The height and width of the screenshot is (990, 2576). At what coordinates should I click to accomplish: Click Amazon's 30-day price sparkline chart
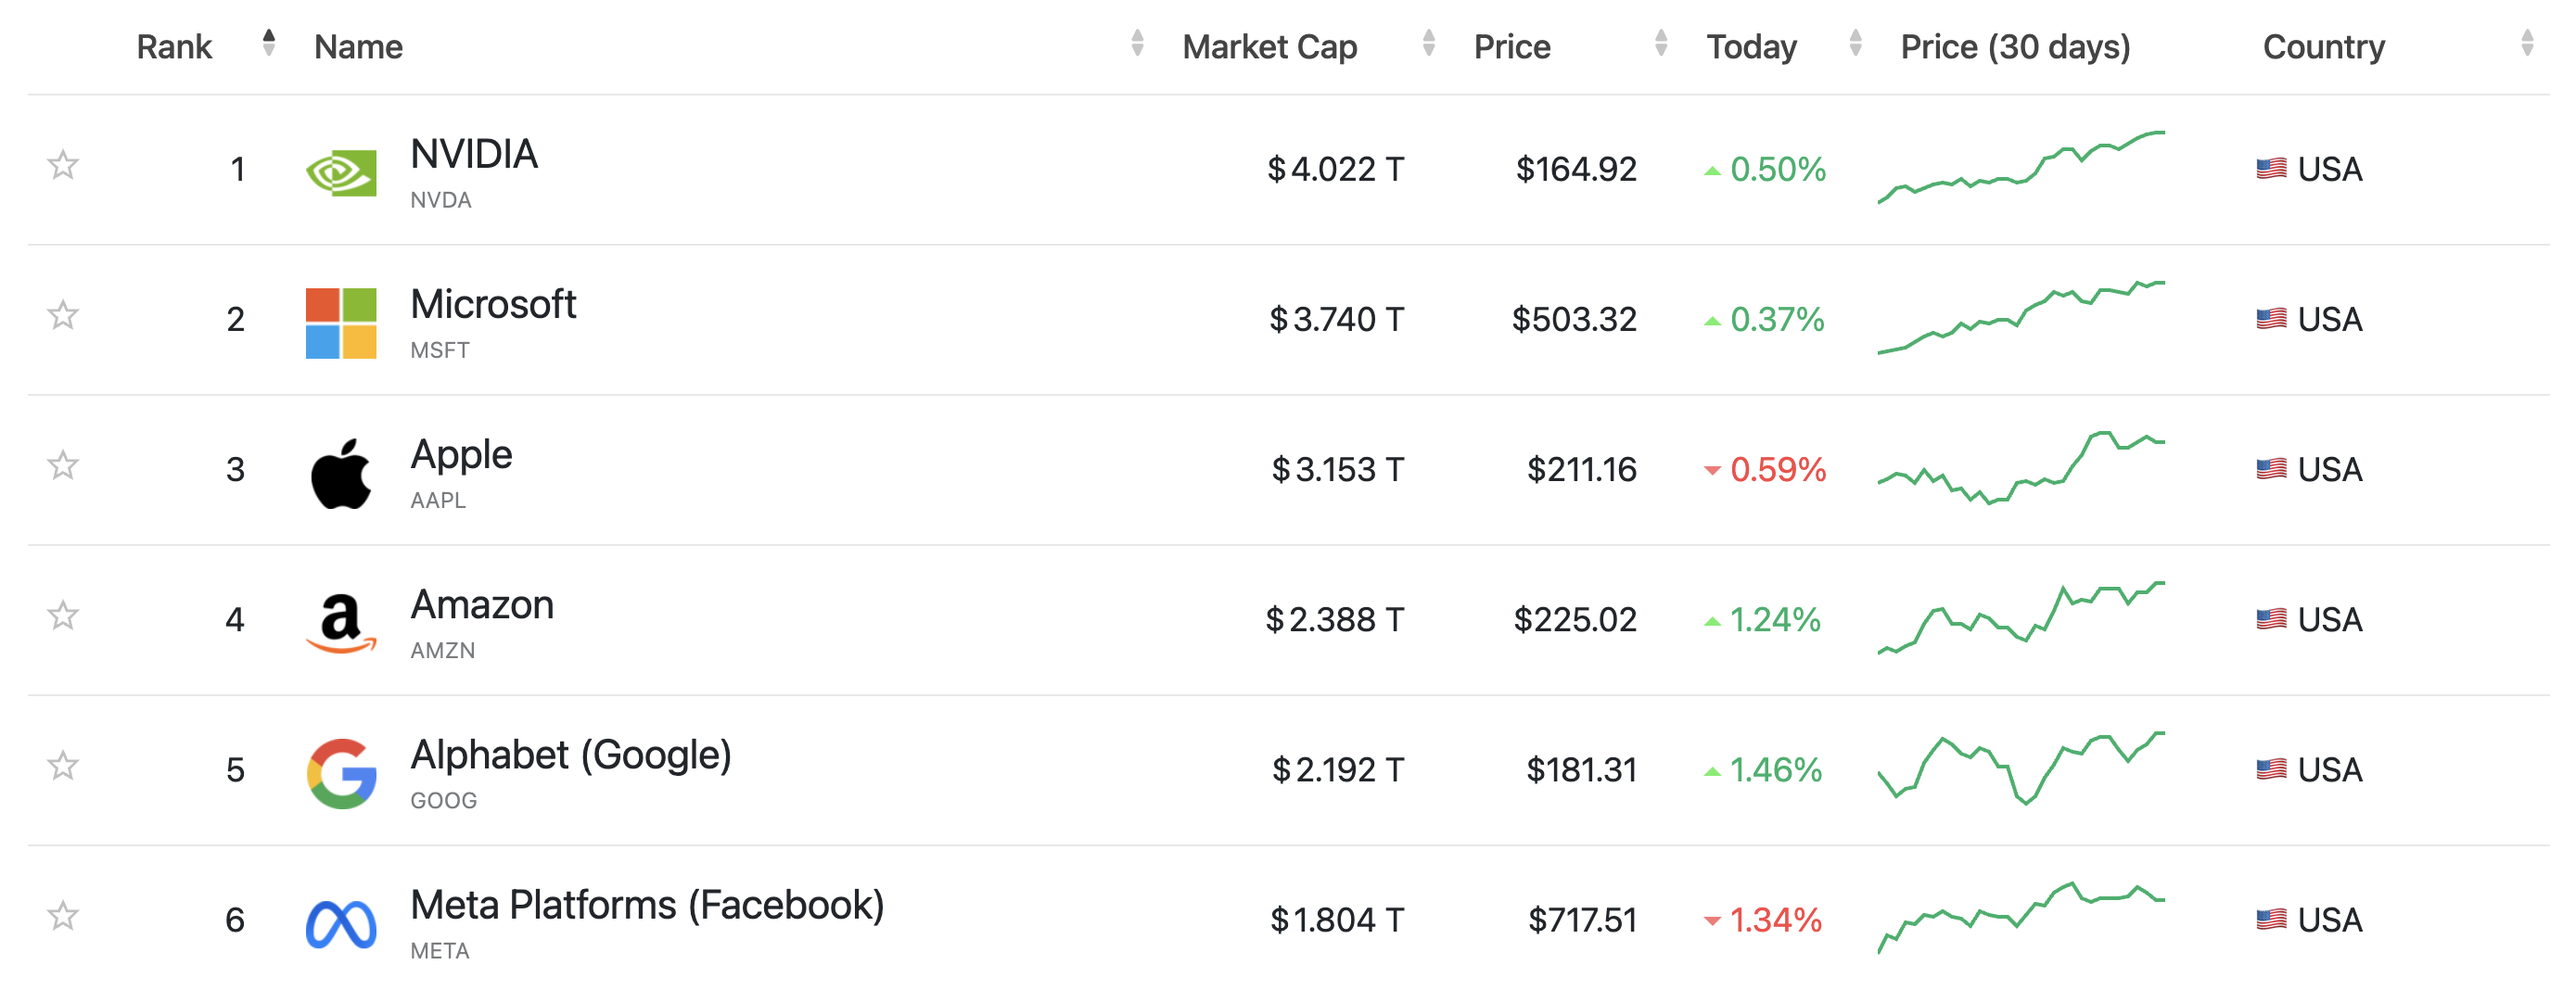[2021, 618]
